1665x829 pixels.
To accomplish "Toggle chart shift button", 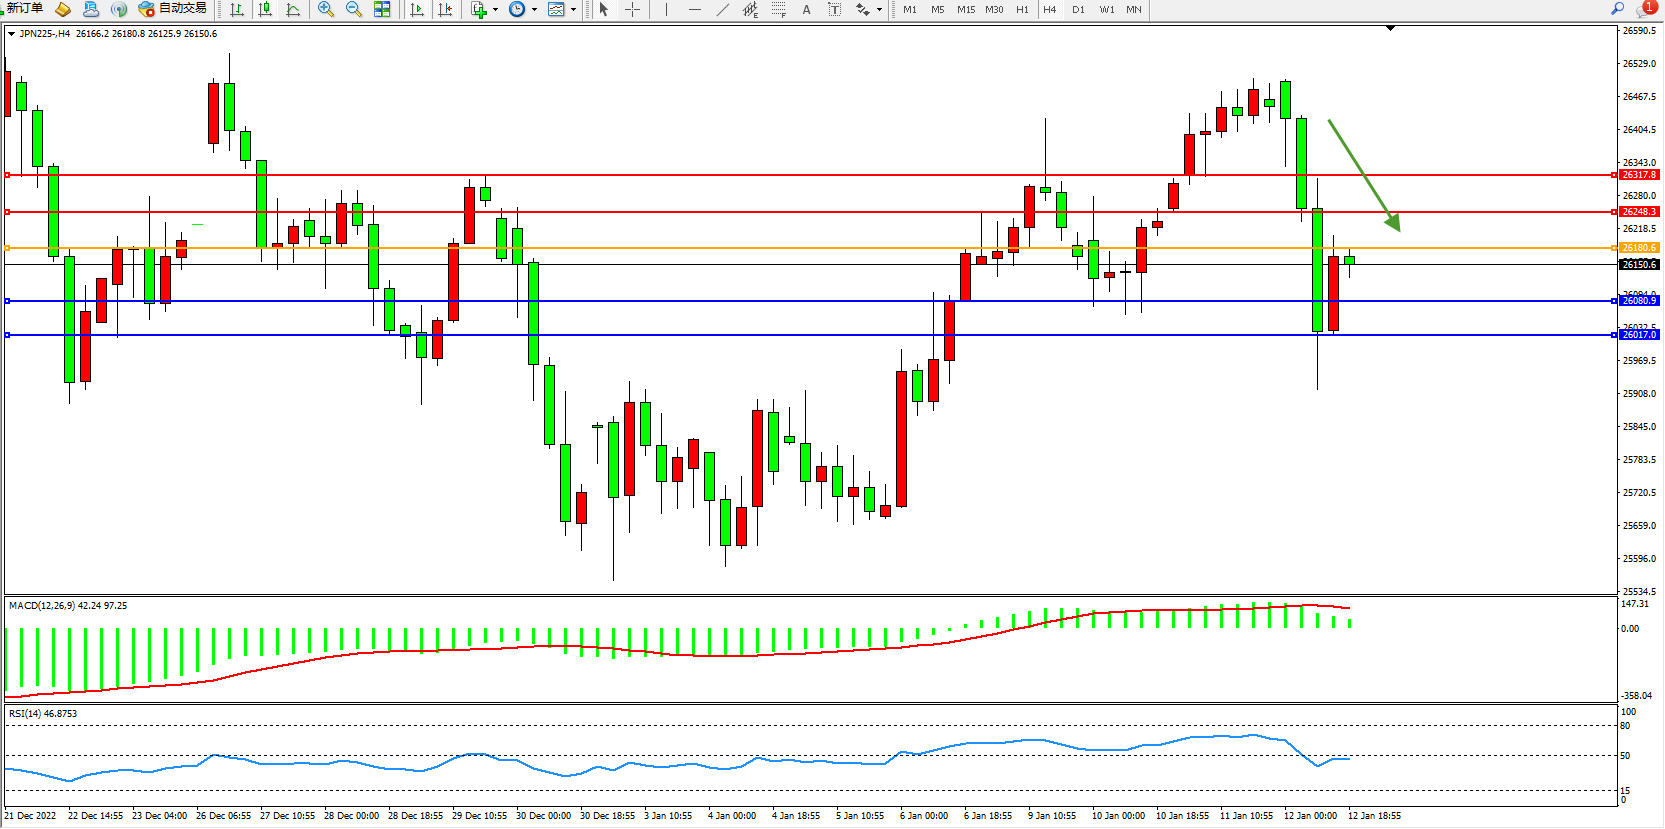I will tap(445, 10).
